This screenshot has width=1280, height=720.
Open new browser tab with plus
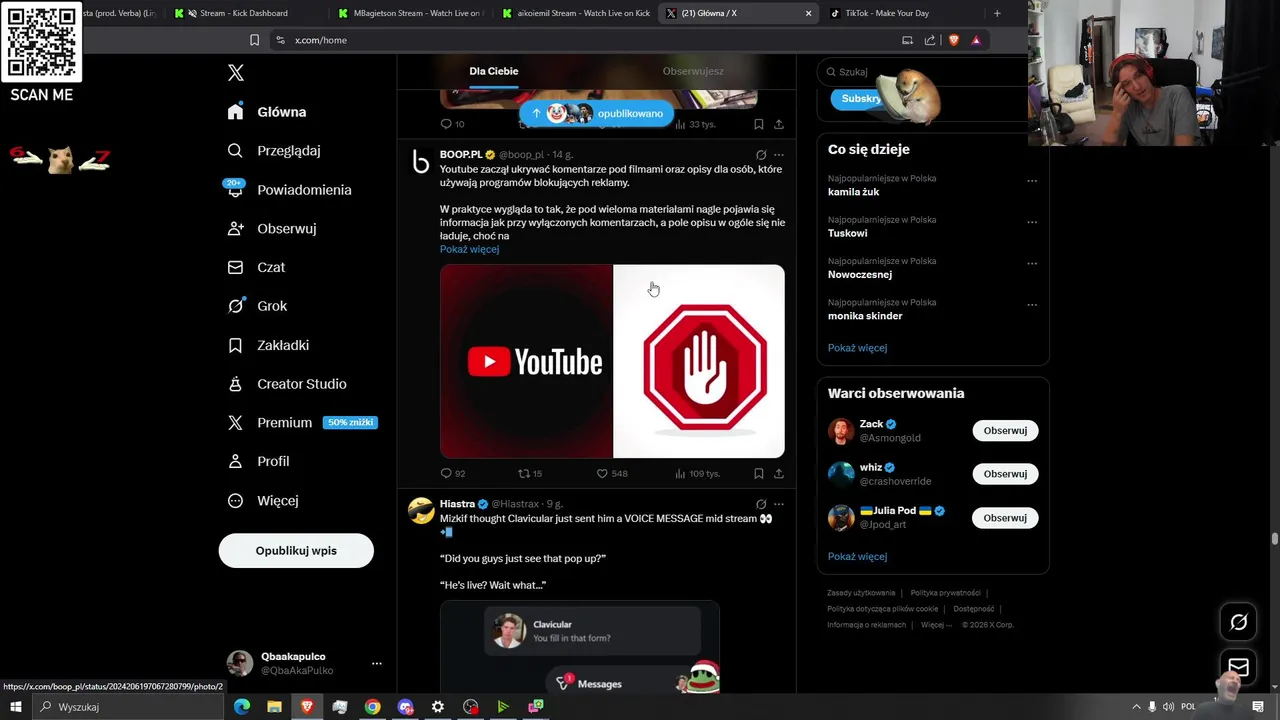point(997,13)
